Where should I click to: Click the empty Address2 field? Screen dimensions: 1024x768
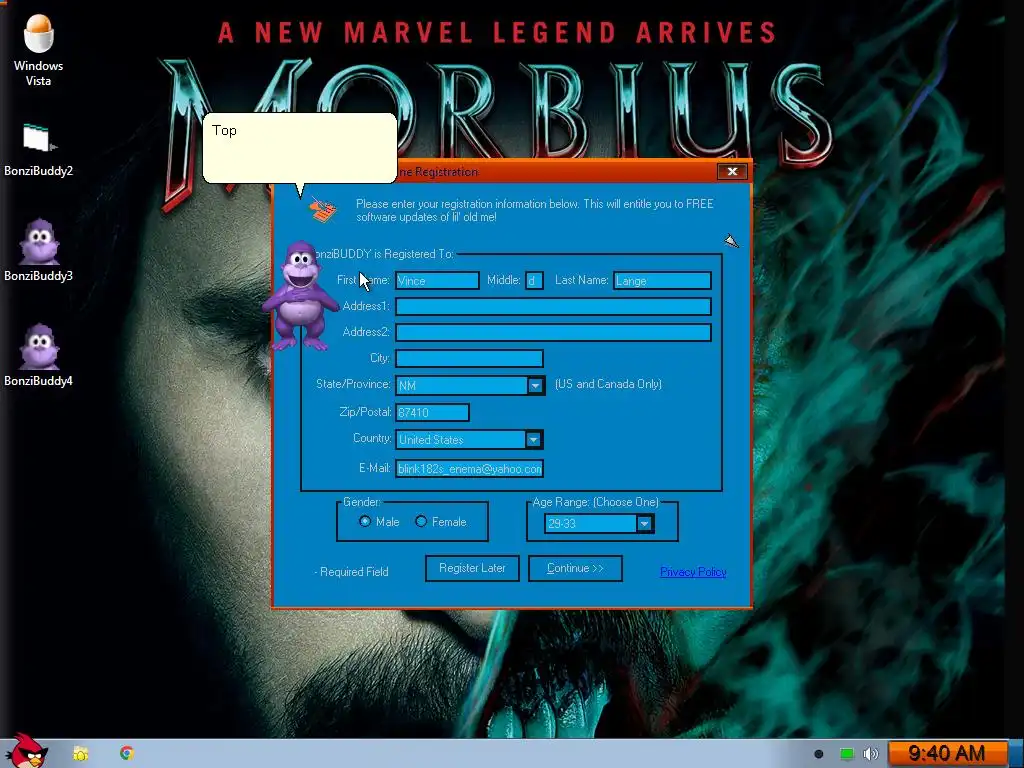[x=553, y=332]
